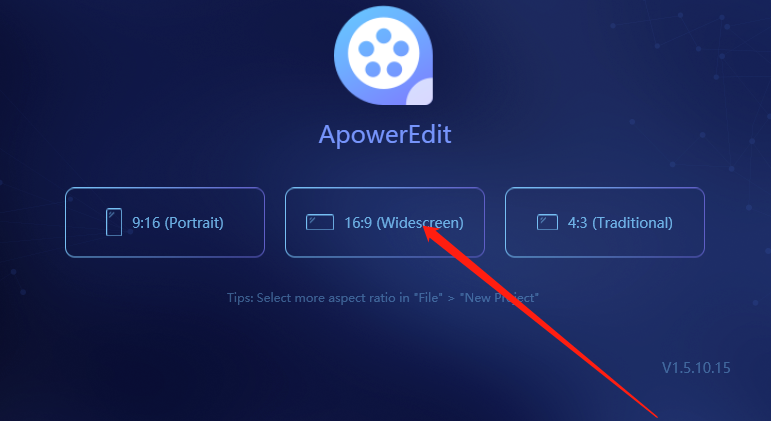Click the "(Traditional)" label
Viewport: 771px width, 421px height.
[632, 223]
